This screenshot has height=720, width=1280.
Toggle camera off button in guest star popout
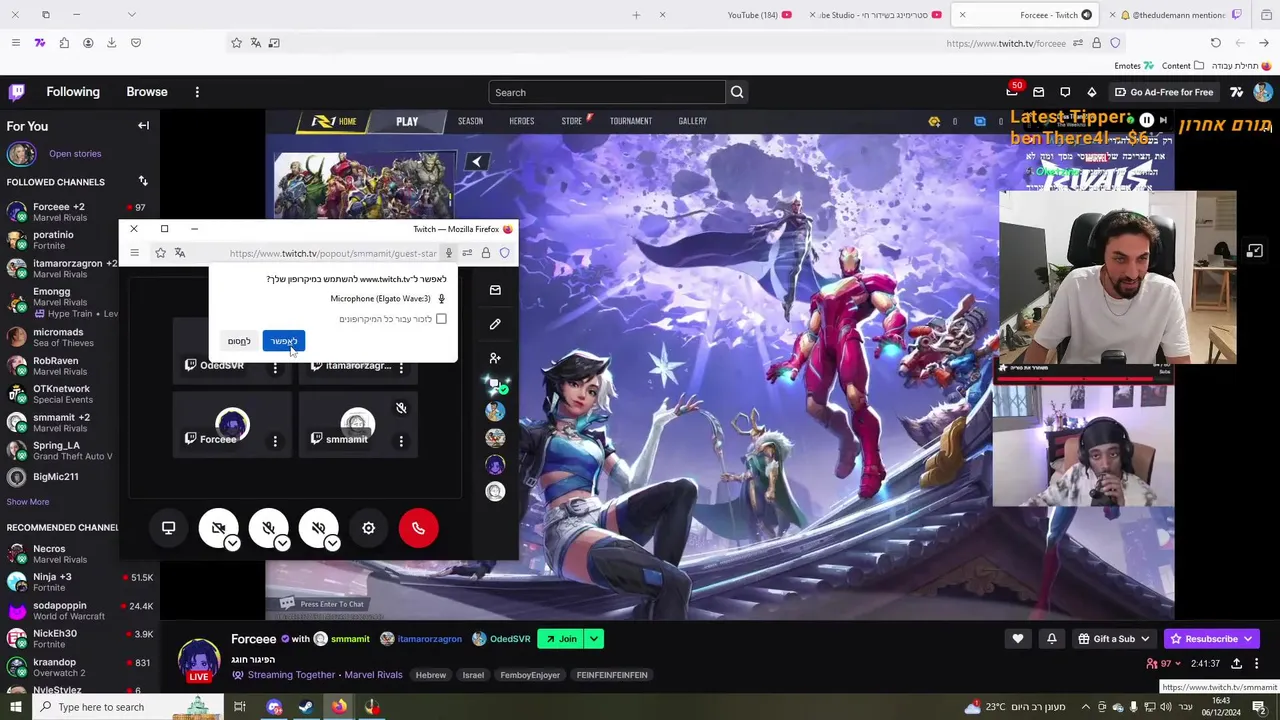pyautogui.click(x=218, y=527)
